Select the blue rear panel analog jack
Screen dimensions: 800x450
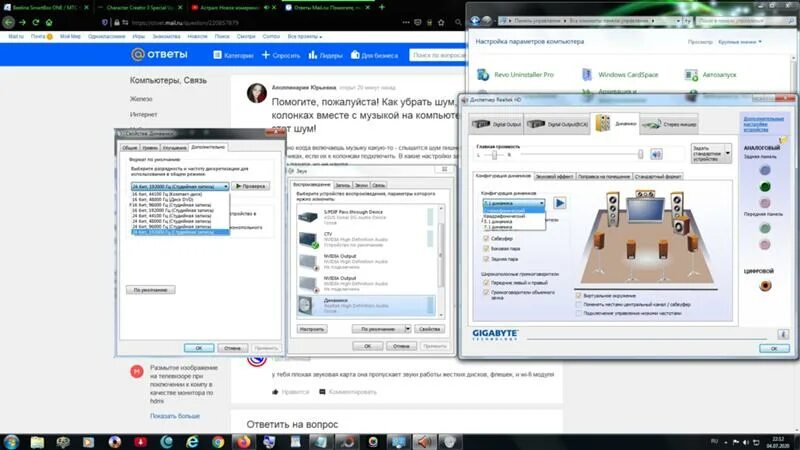click(765, 170)
